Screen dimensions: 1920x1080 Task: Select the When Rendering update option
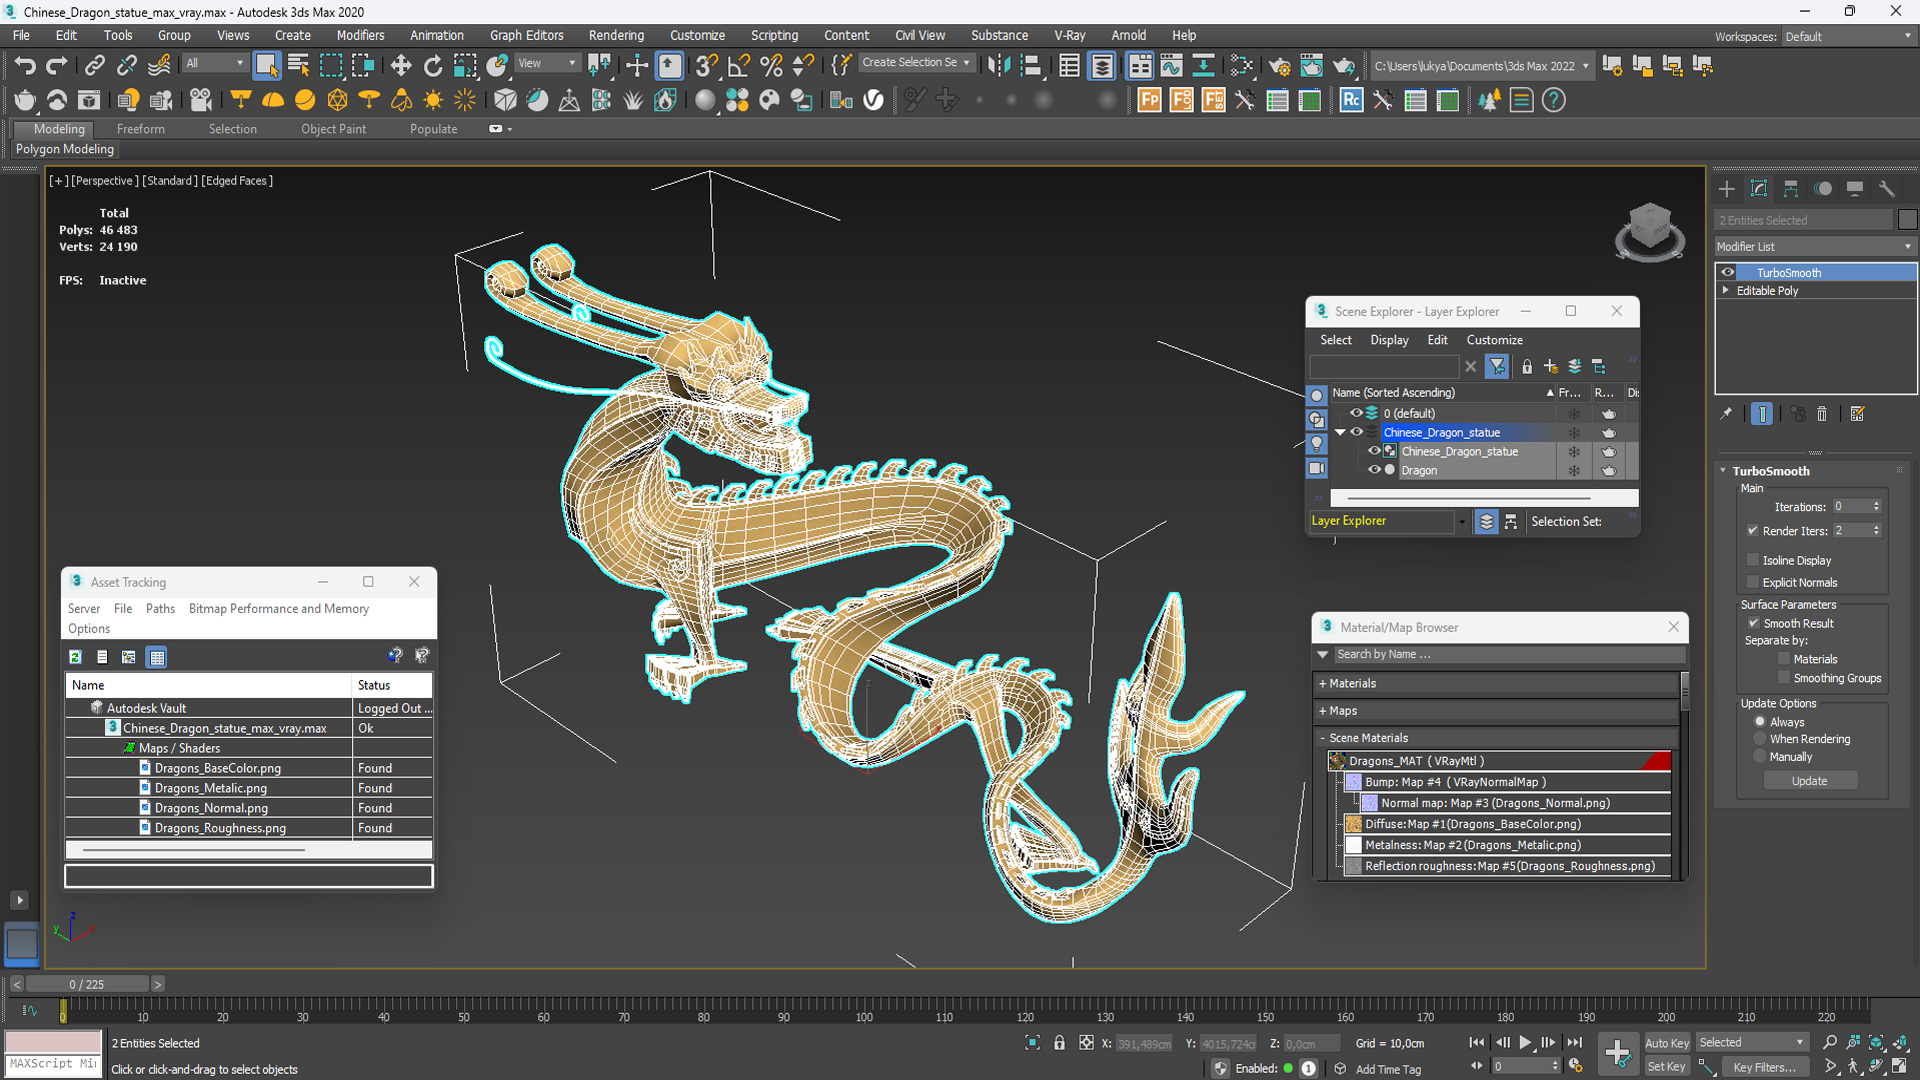tap(1760, 739)
